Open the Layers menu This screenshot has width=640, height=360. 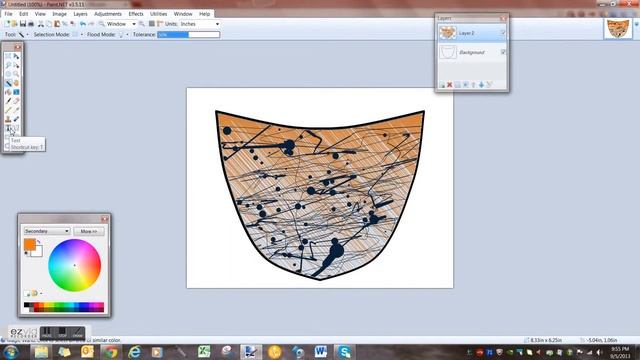80,14
